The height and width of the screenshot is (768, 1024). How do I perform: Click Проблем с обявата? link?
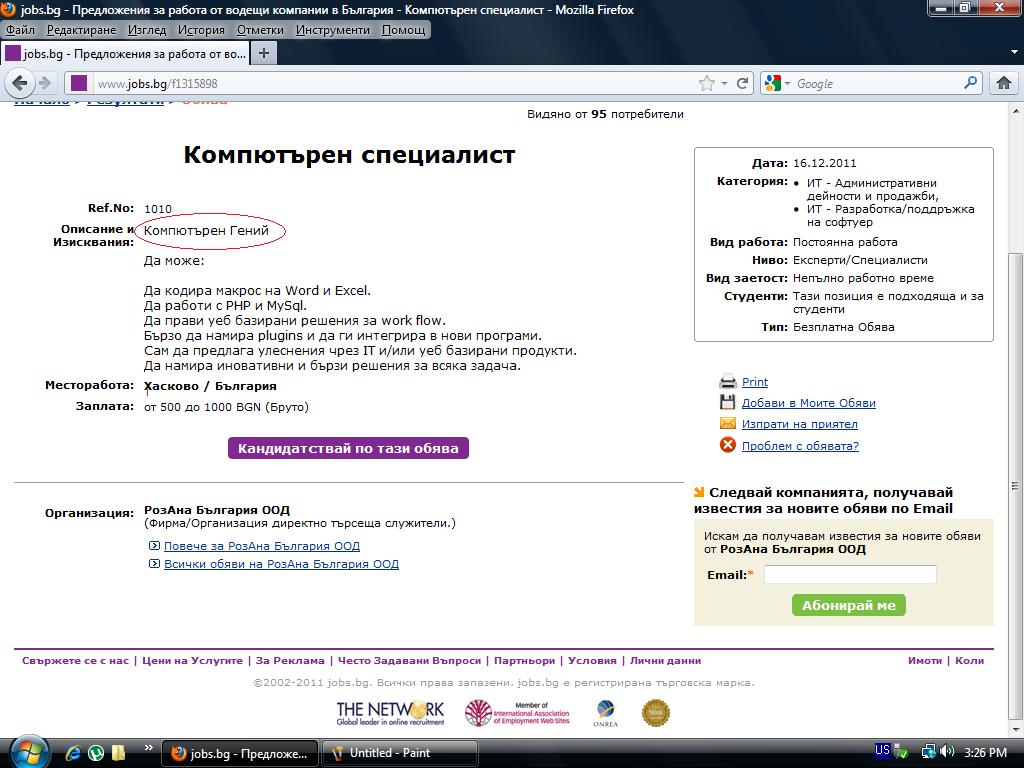click(800, 446)
